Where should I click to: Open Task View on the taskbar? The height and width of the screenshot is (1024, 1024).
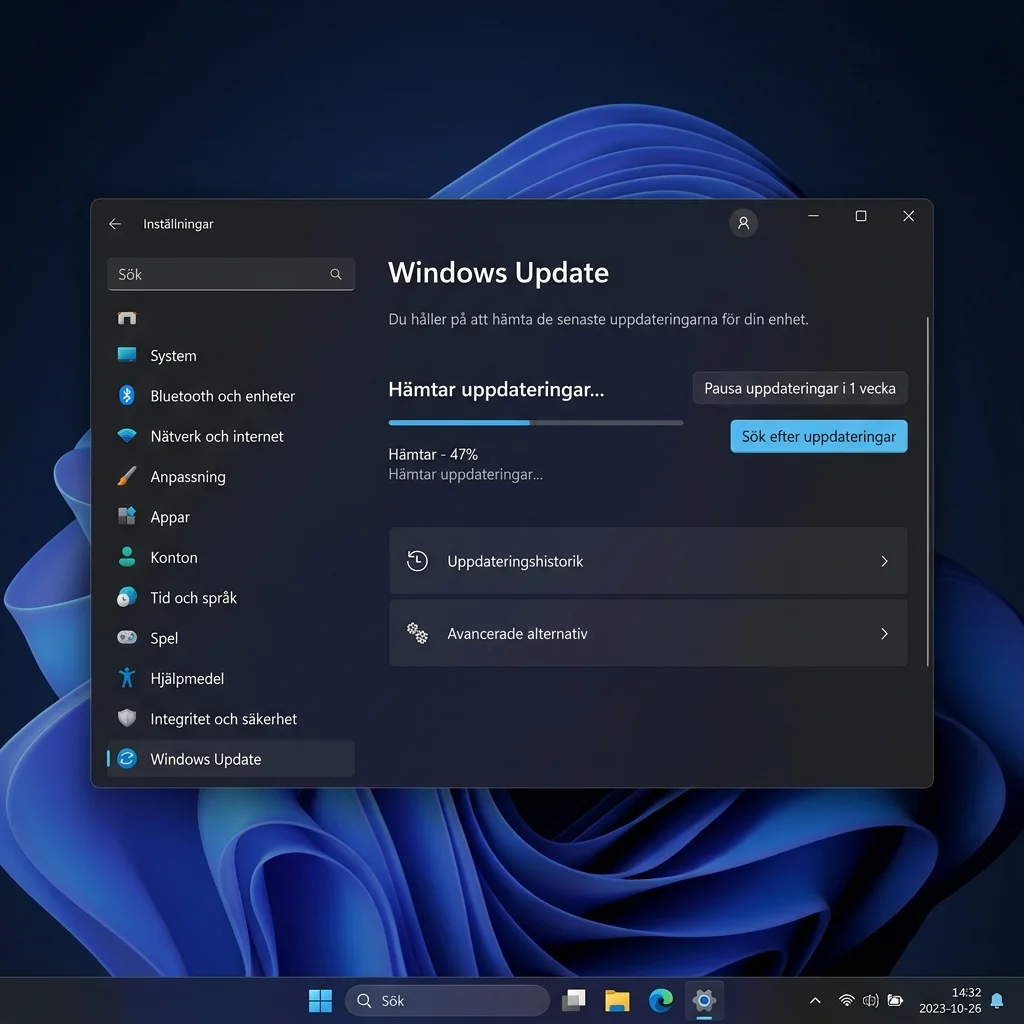pyautogui.click(x=573, y=1000)
